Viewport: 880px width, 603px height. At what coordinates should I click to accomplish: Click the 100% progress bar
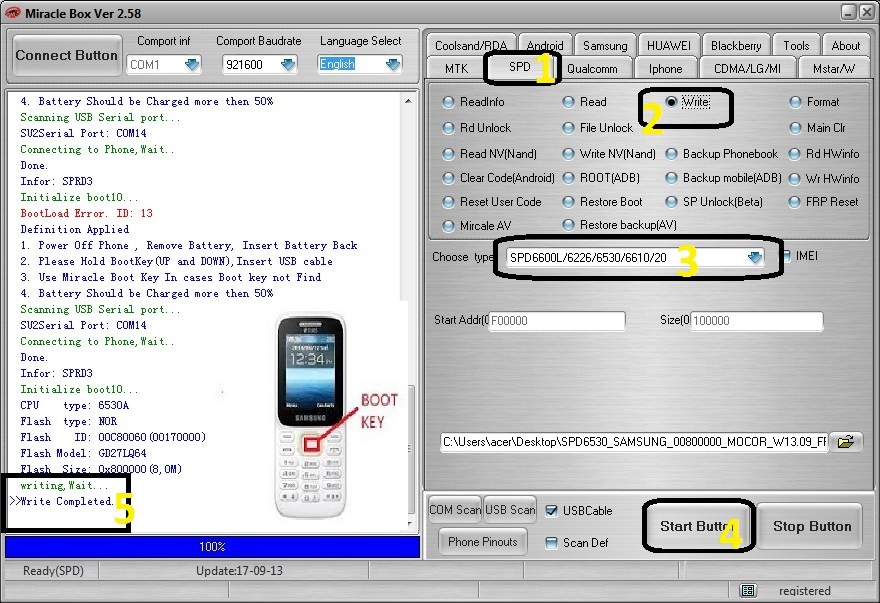tap(212, 547)
